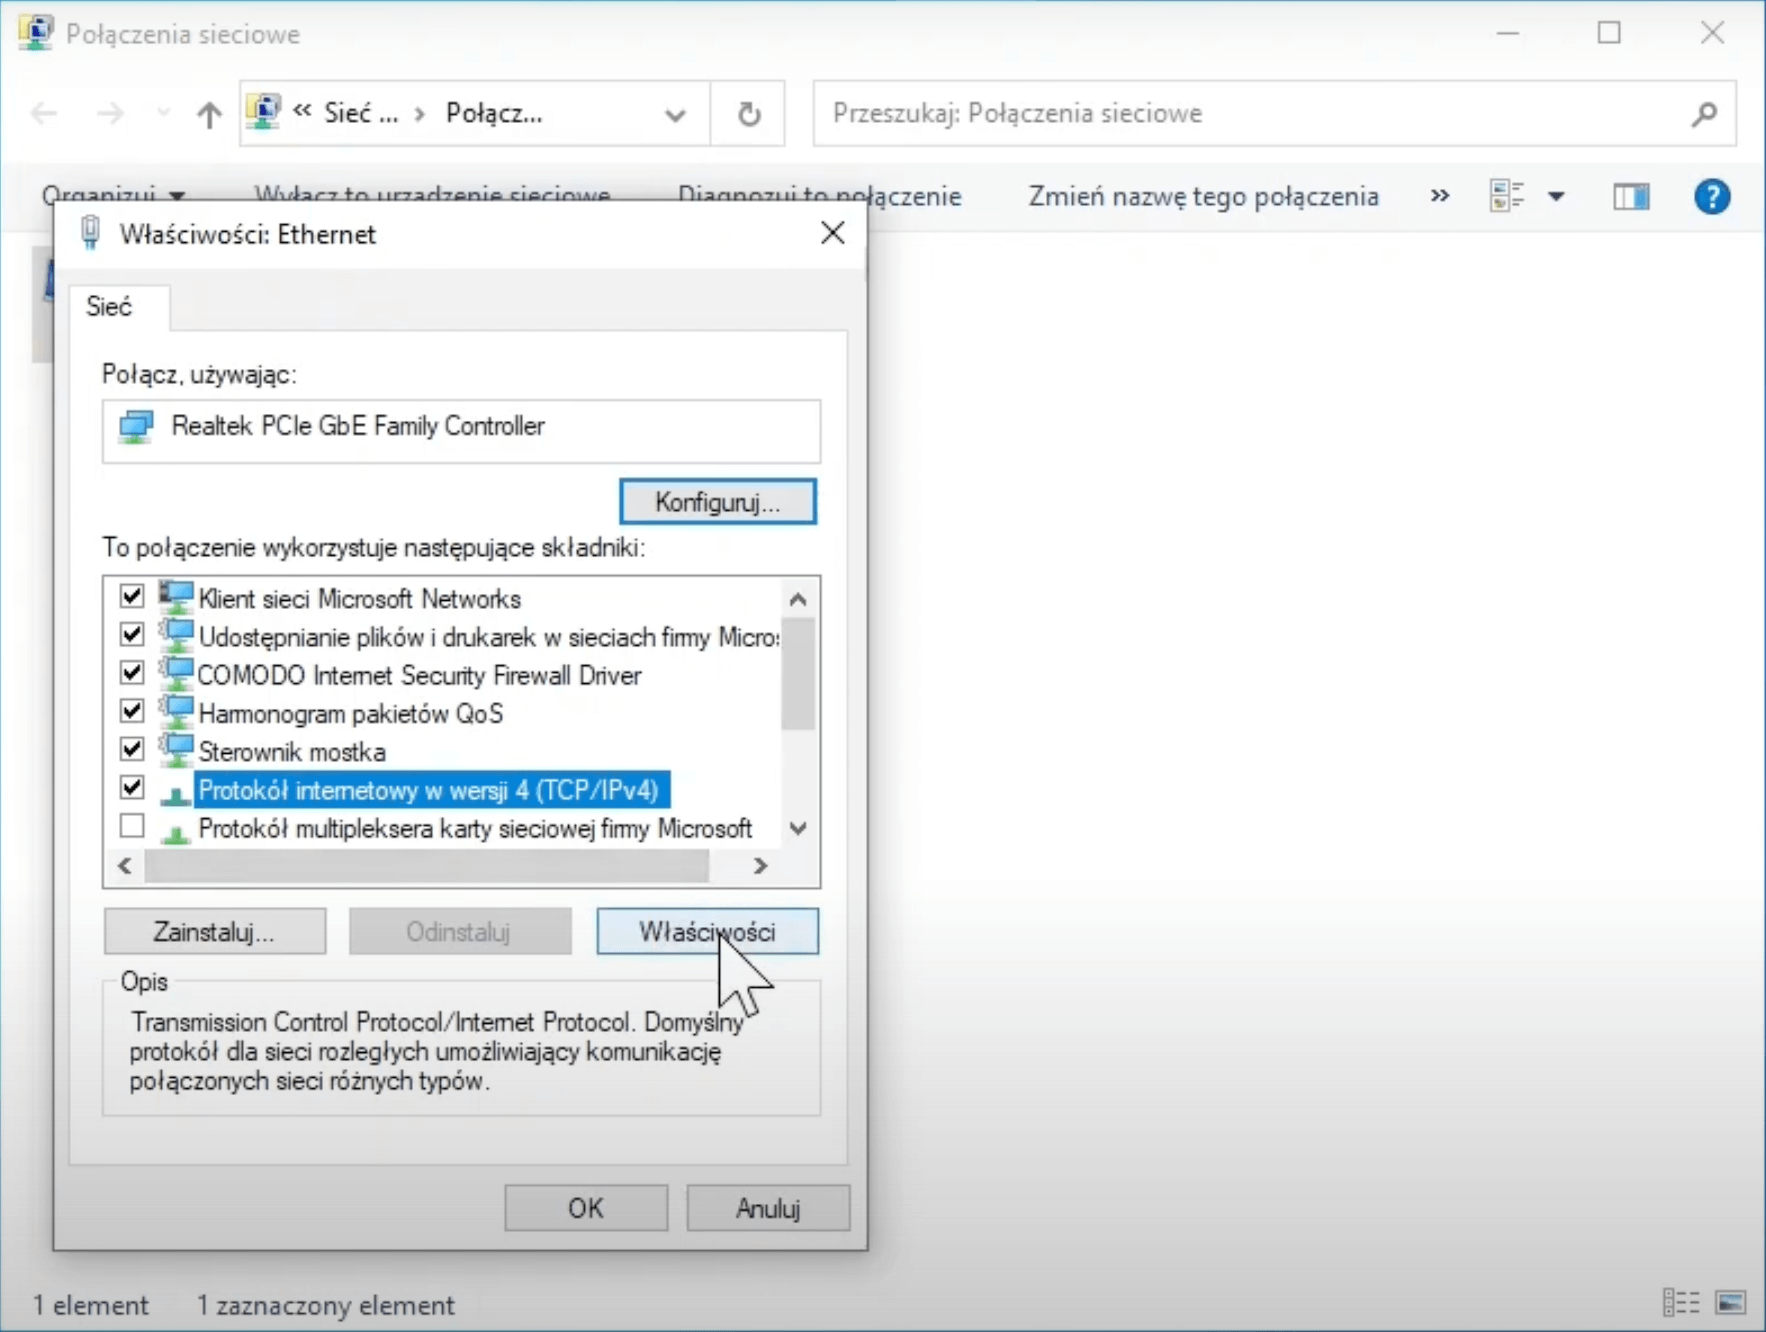Screen dimensions: 1766x1332
Task: Click Wyłącz to urządzenie sieciowe command
Action: pos(432,195)
